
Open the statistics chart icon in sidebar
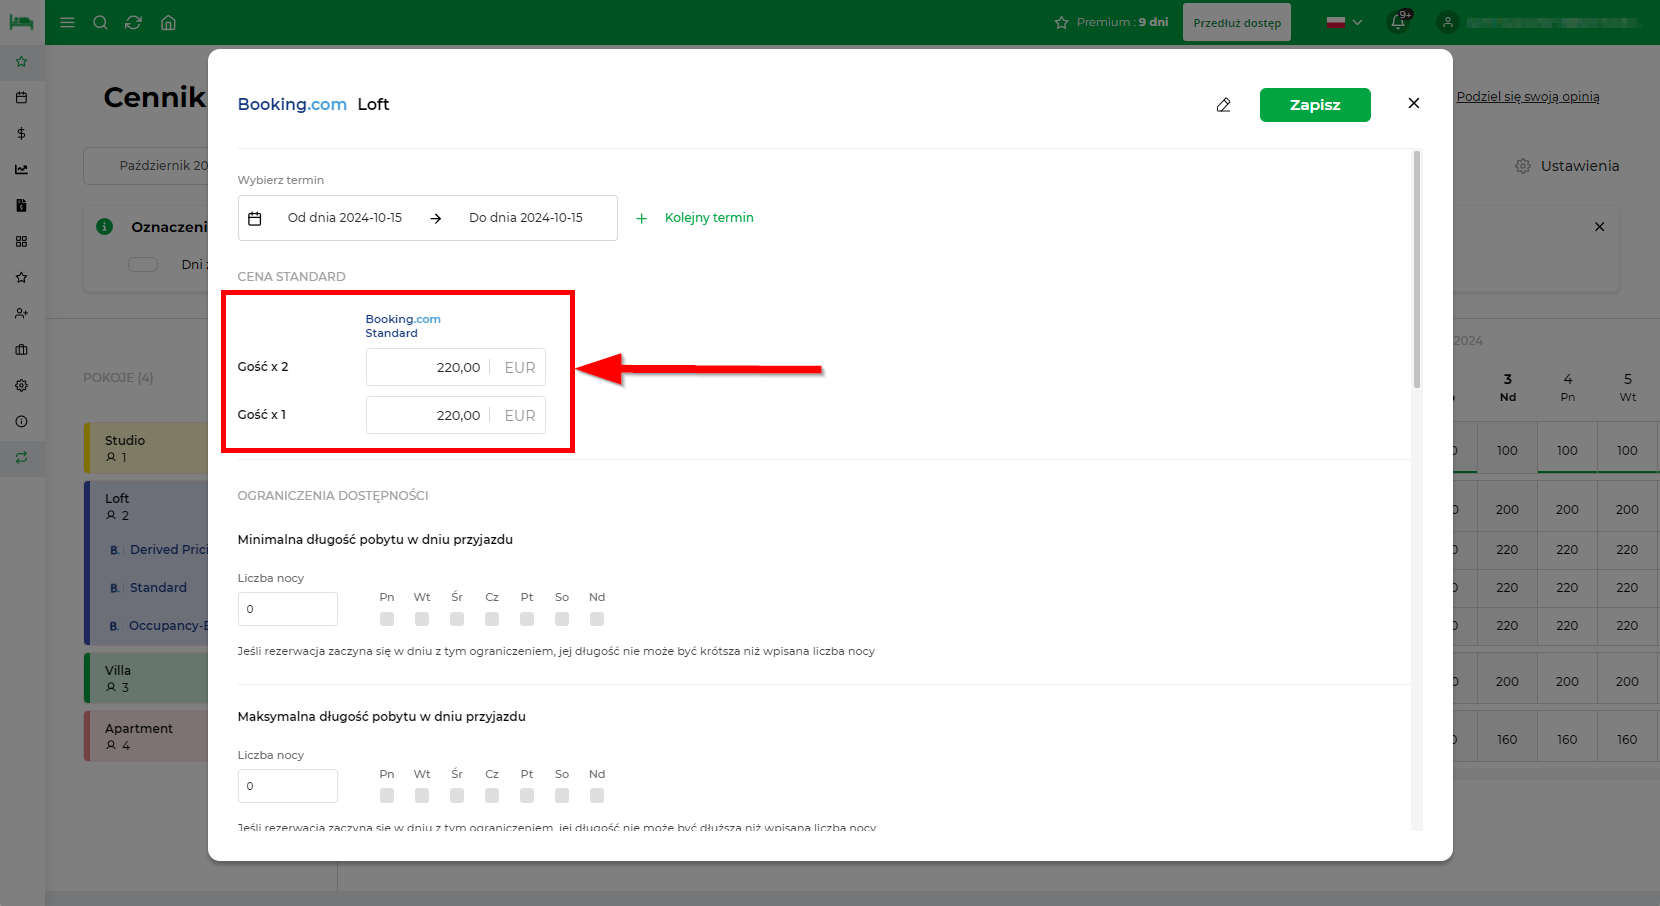click(x=21, y=169)
